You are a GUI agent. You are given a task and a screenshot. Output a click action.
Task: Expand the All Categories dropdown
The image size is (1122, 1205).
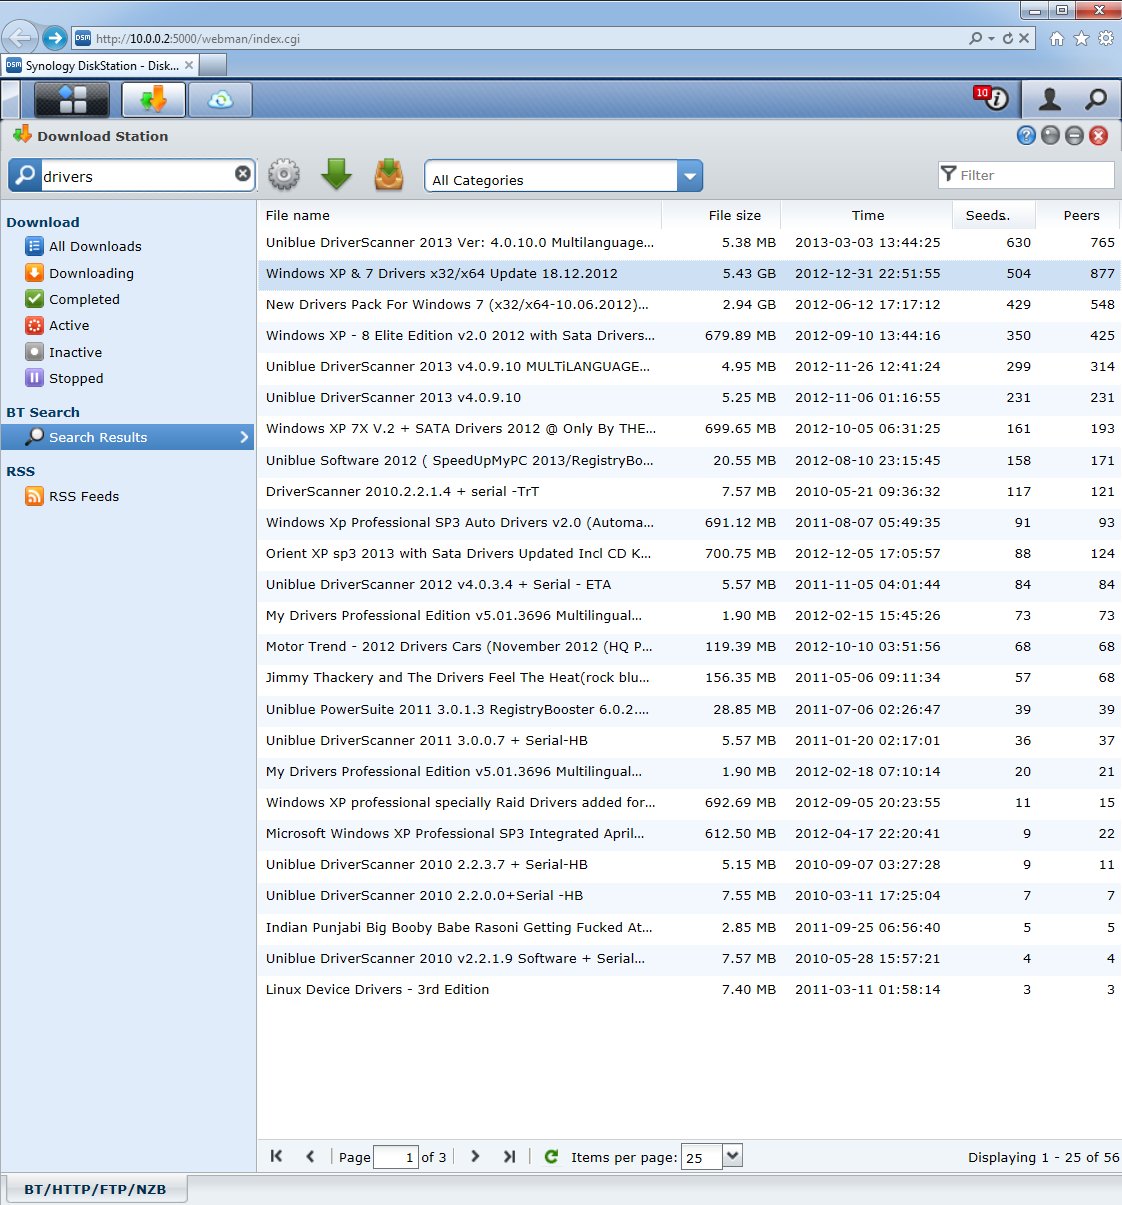point(689,177)
